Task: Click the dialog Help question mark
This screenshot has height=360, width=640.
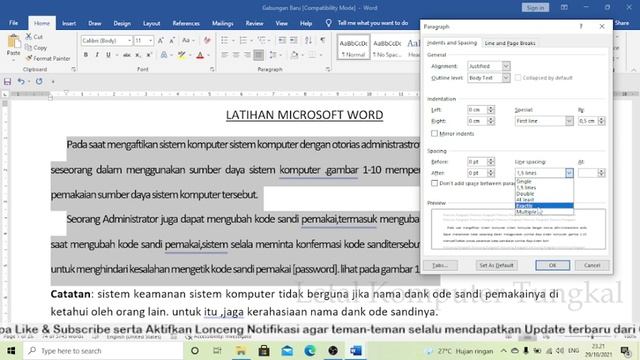Action: (x=581, y=27)
